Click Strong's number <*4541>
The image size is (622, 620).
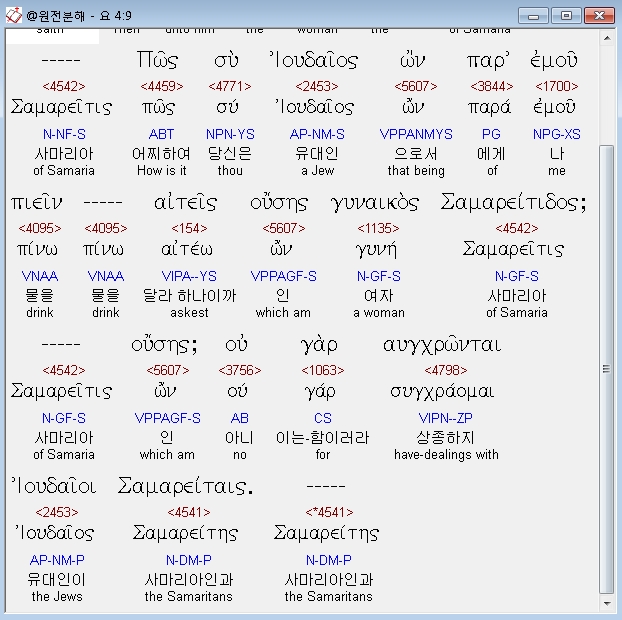[x=329, y=512]
